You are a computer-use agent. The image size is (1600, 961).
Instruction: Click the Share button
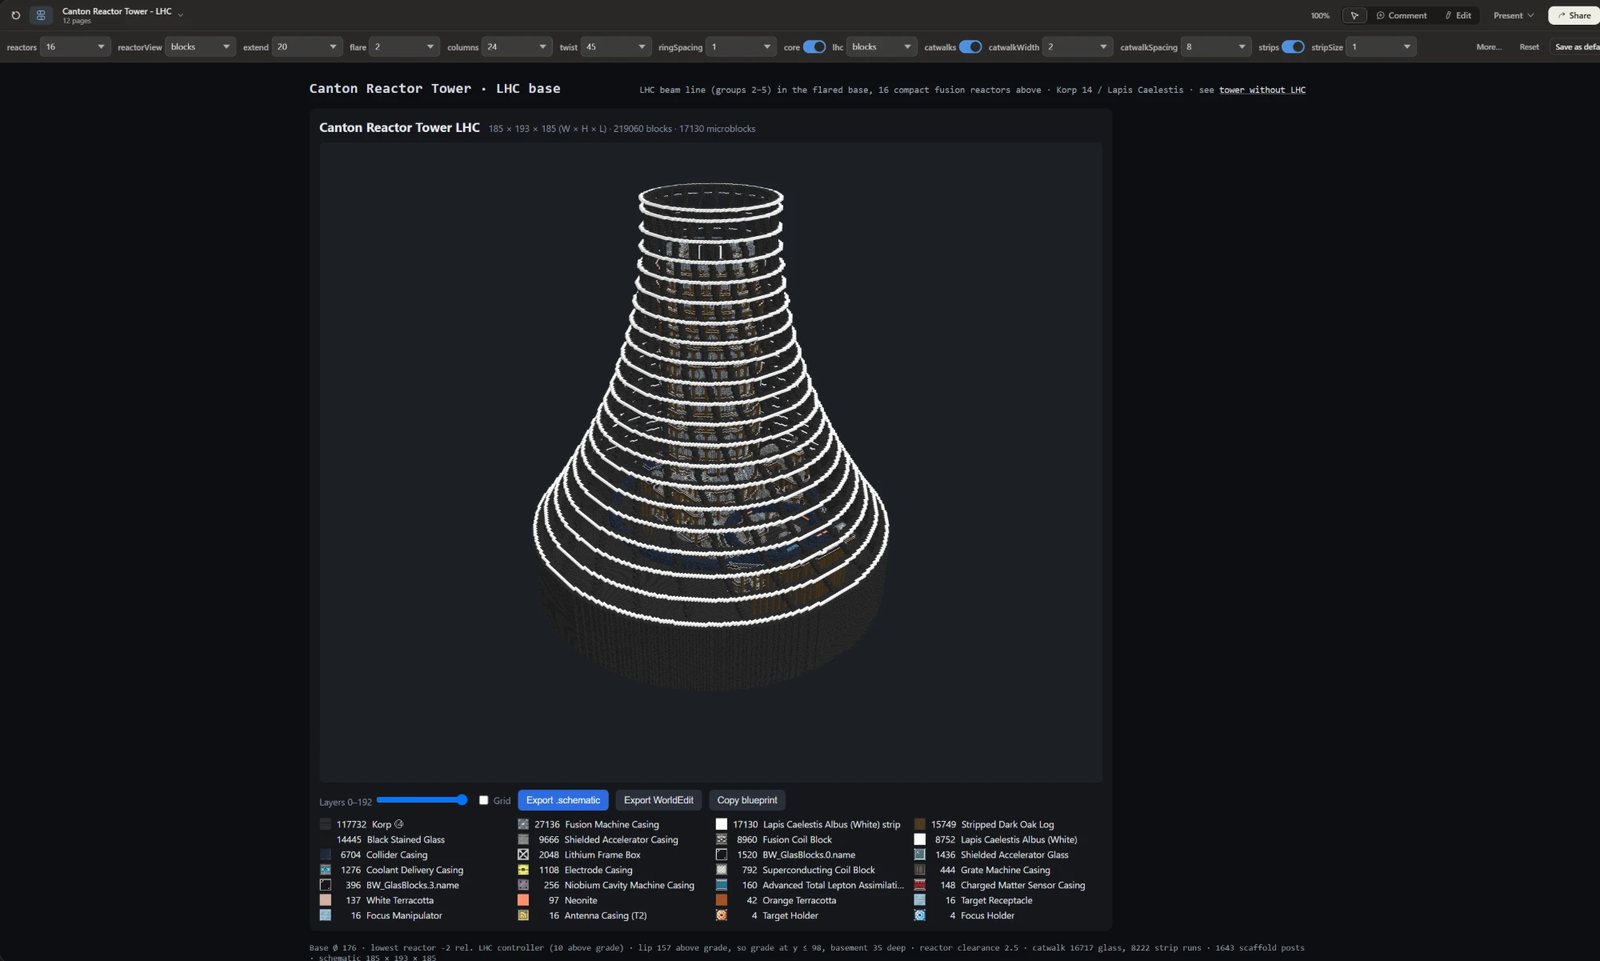click(x=1574, y=15)
